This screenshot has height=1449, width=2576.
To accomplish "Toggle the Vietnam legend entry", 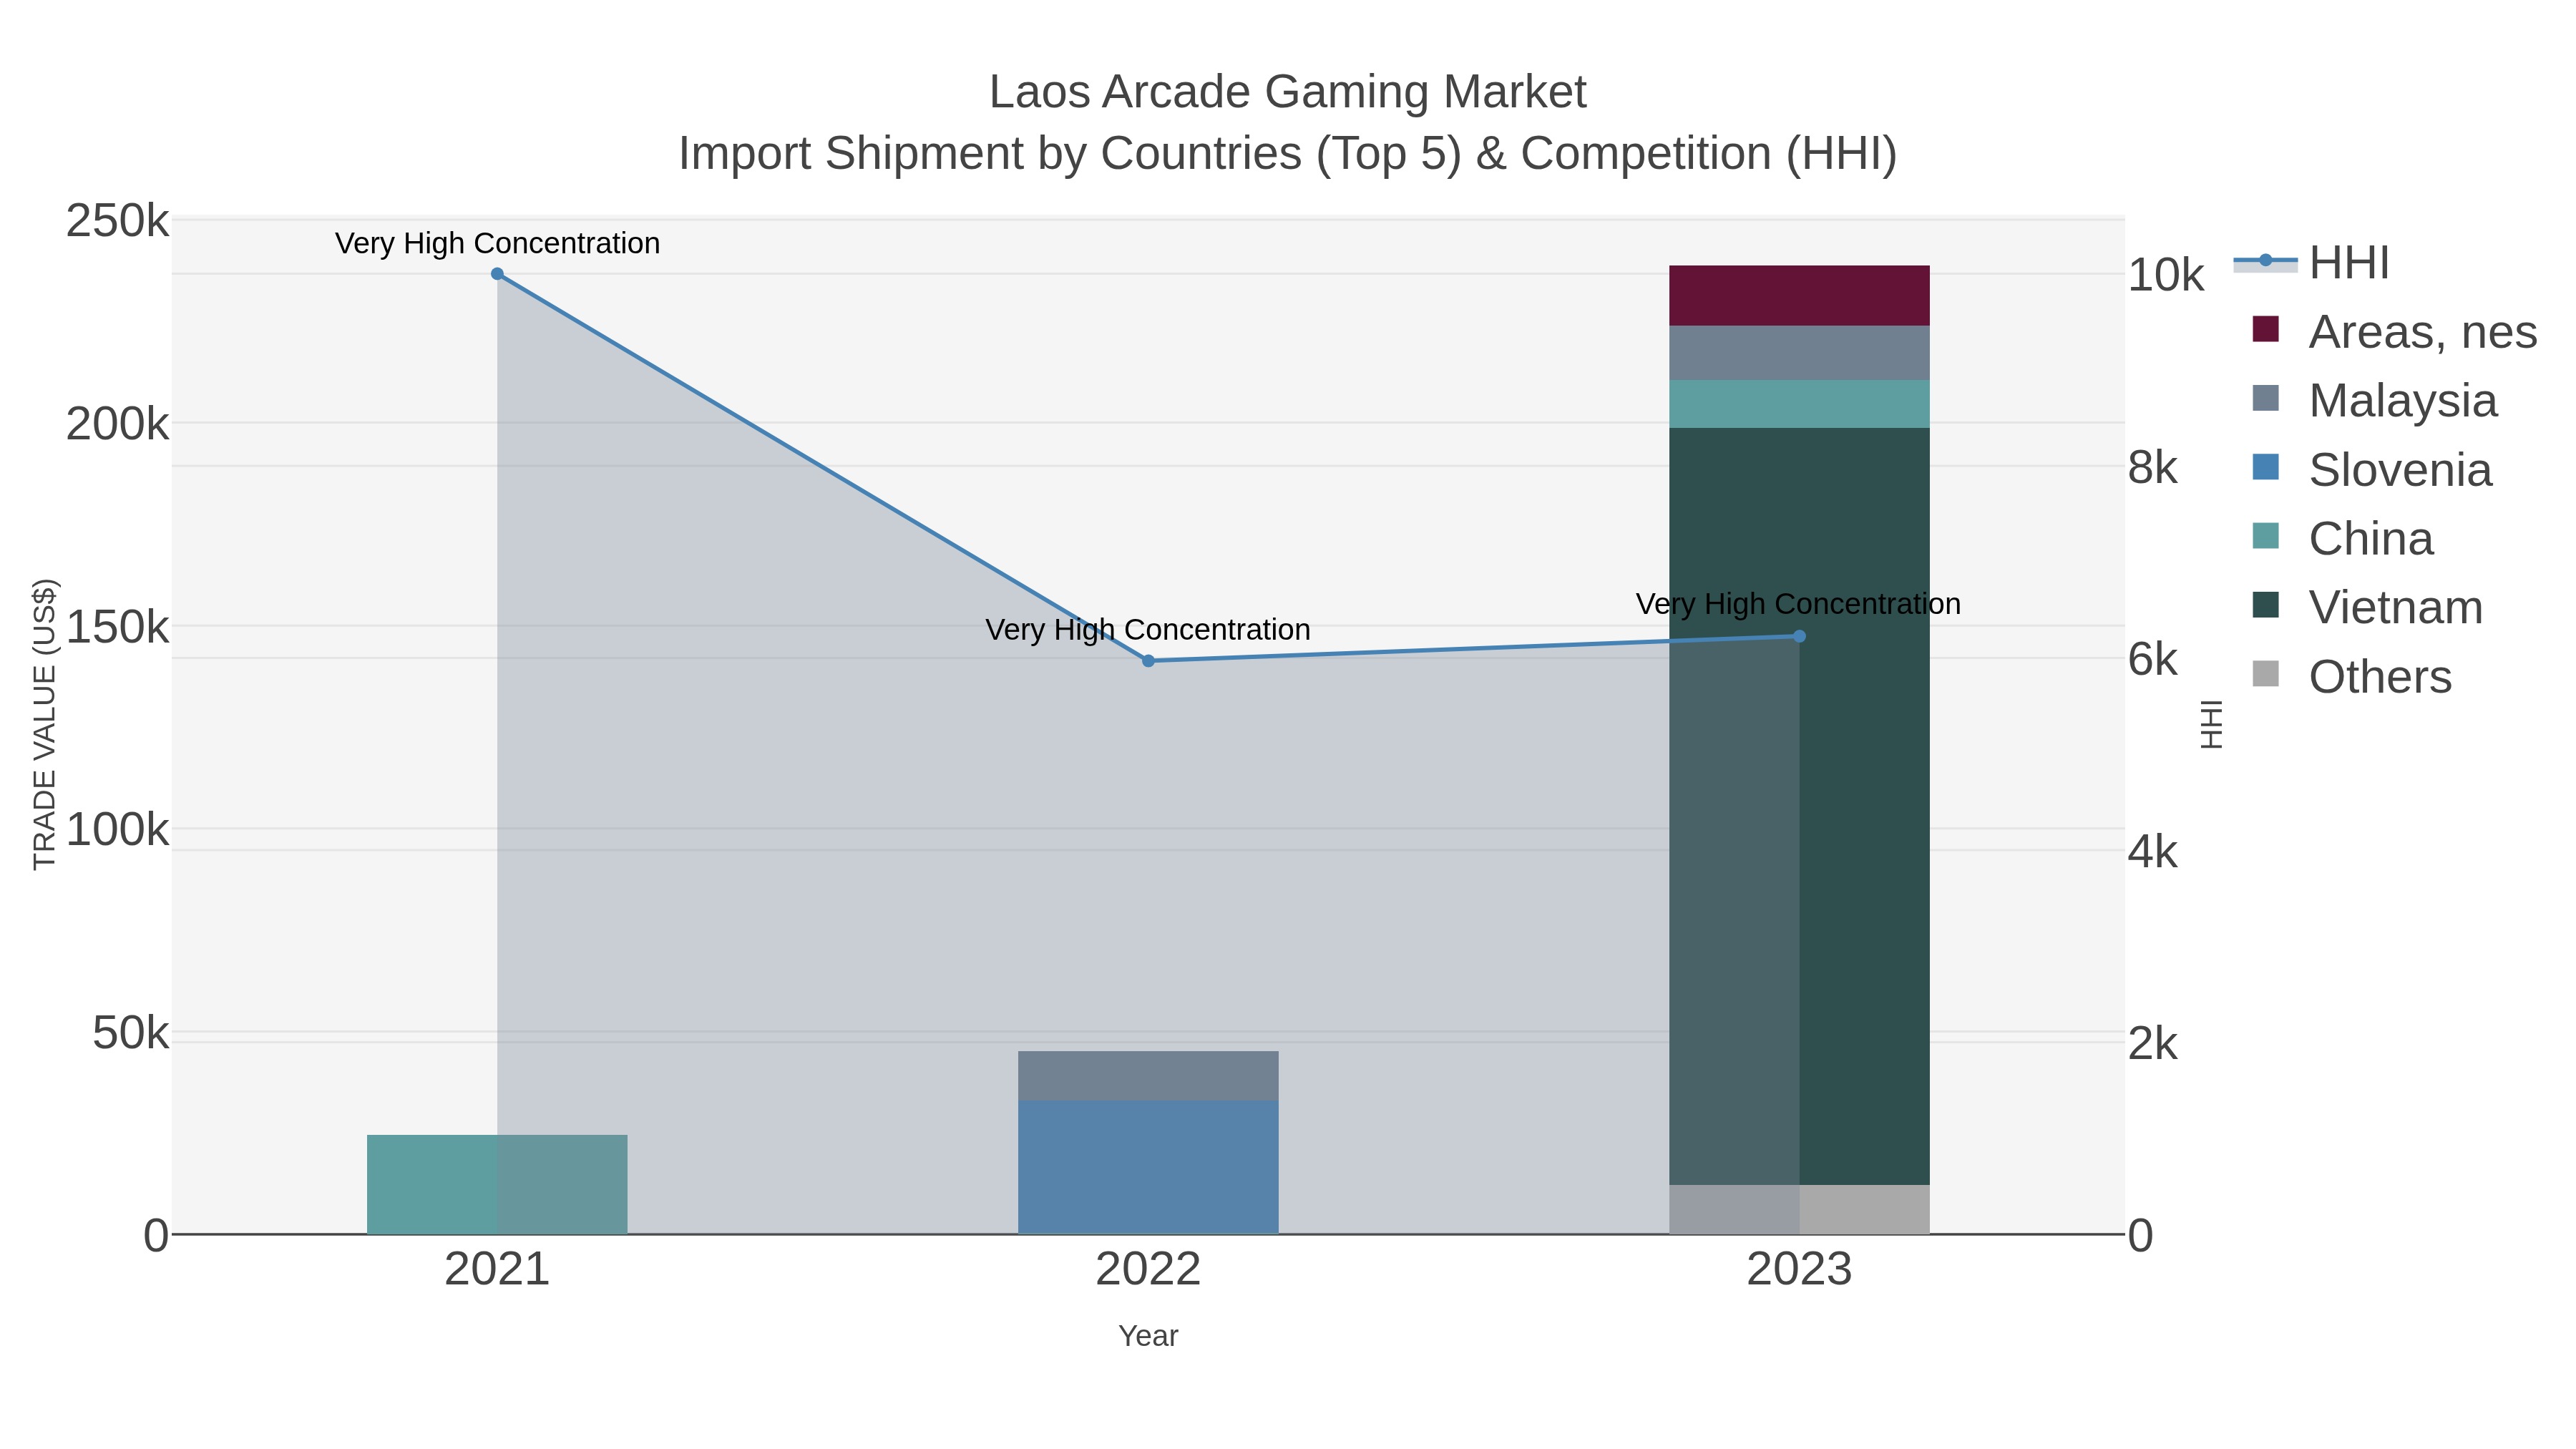I will [x=2367, y=608].
